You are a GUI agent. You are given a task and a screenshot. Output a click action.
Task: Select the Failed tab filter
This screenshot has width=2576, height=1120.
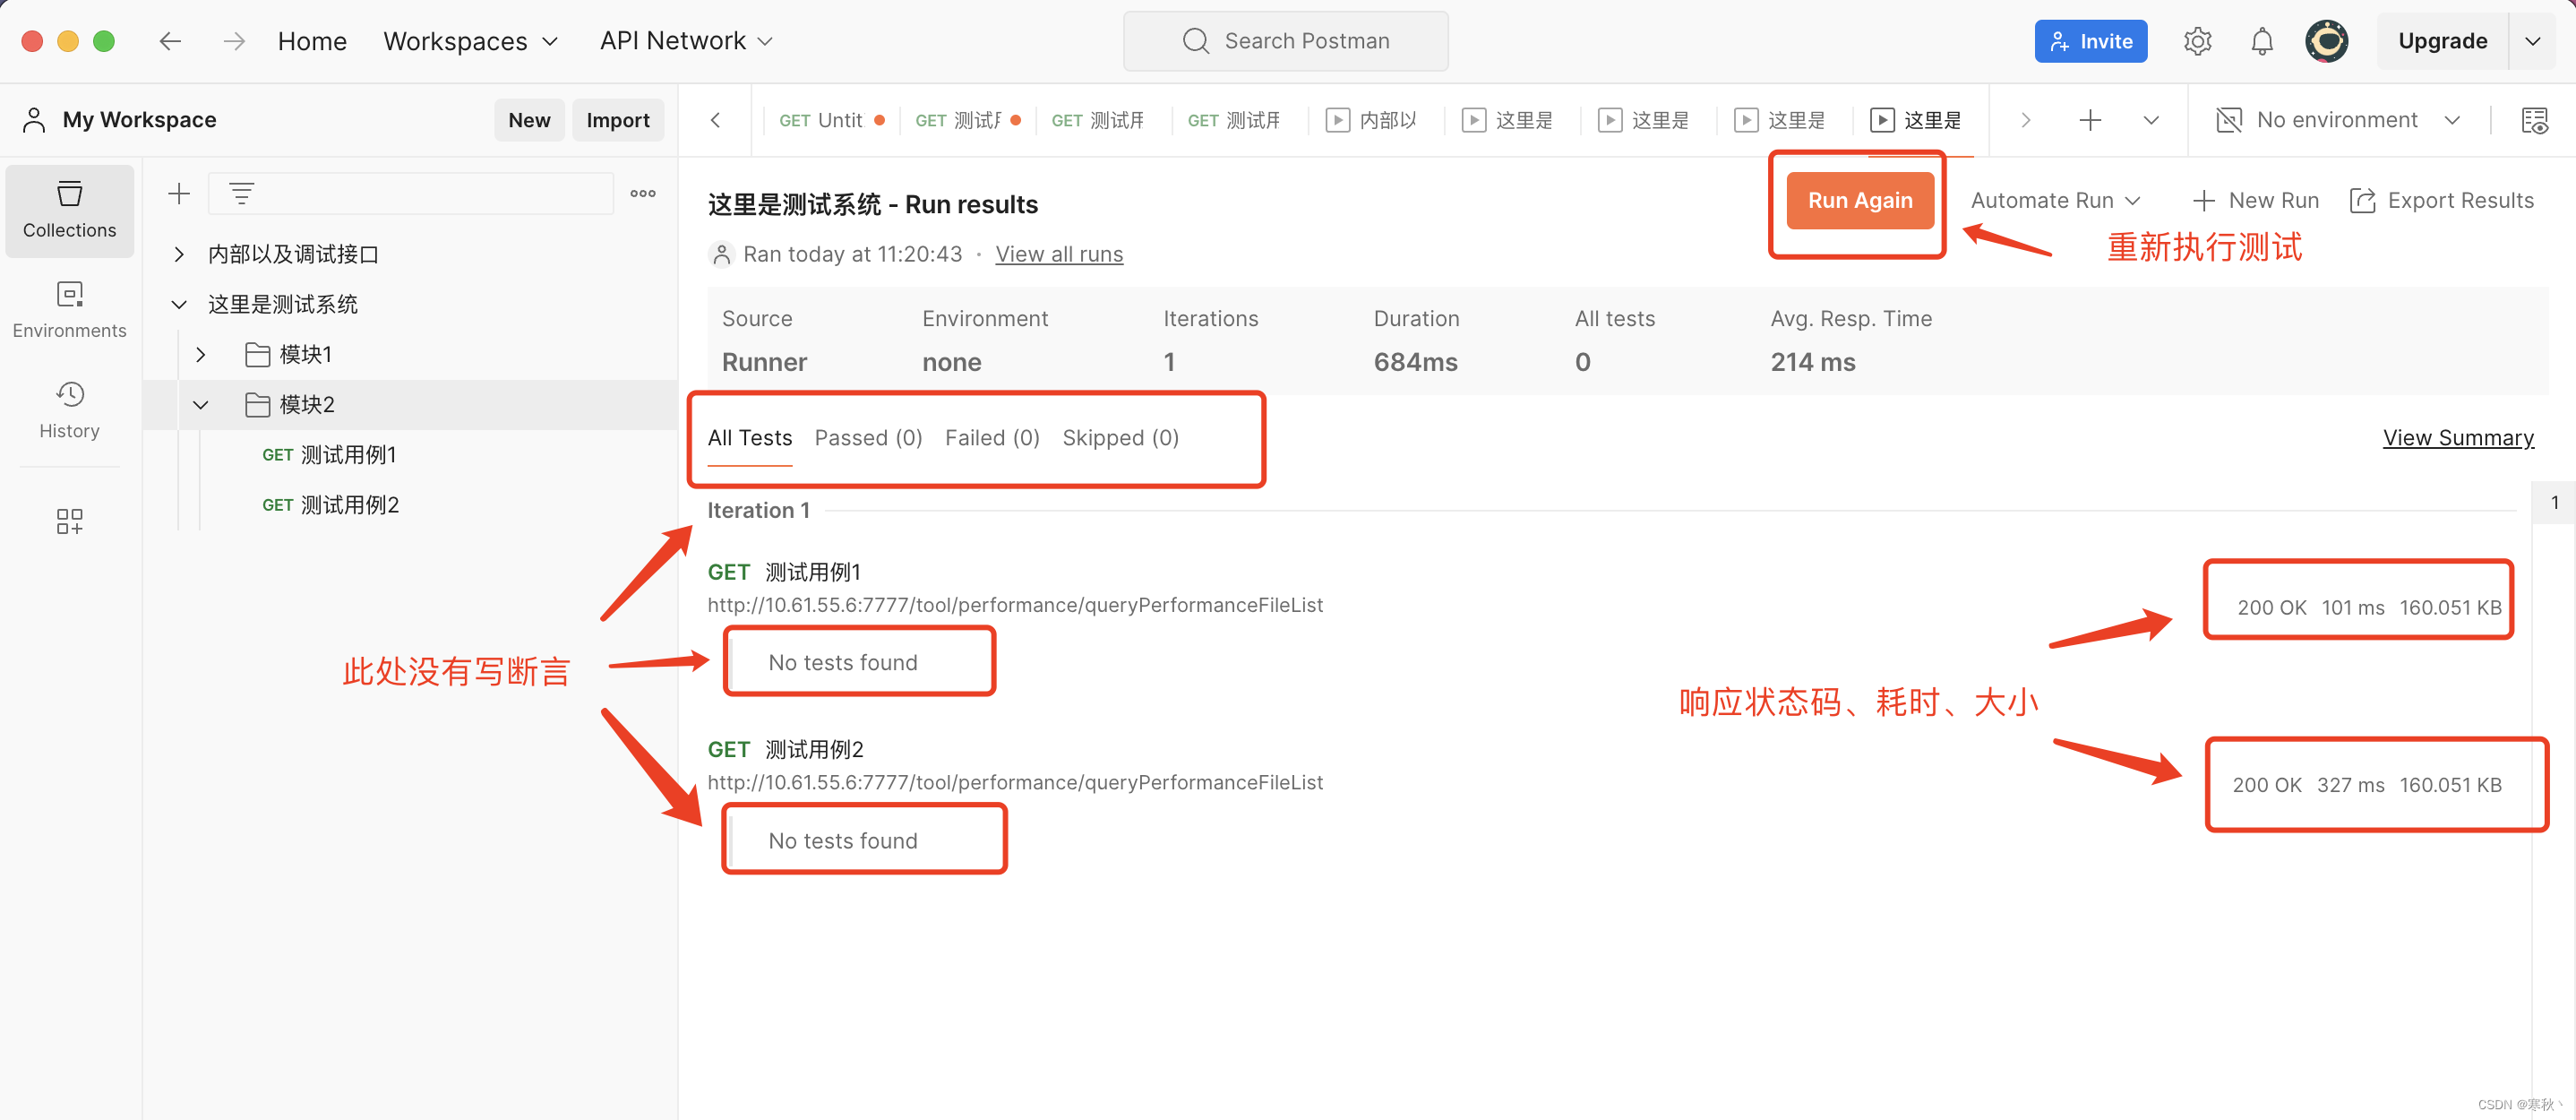[992, 437]
